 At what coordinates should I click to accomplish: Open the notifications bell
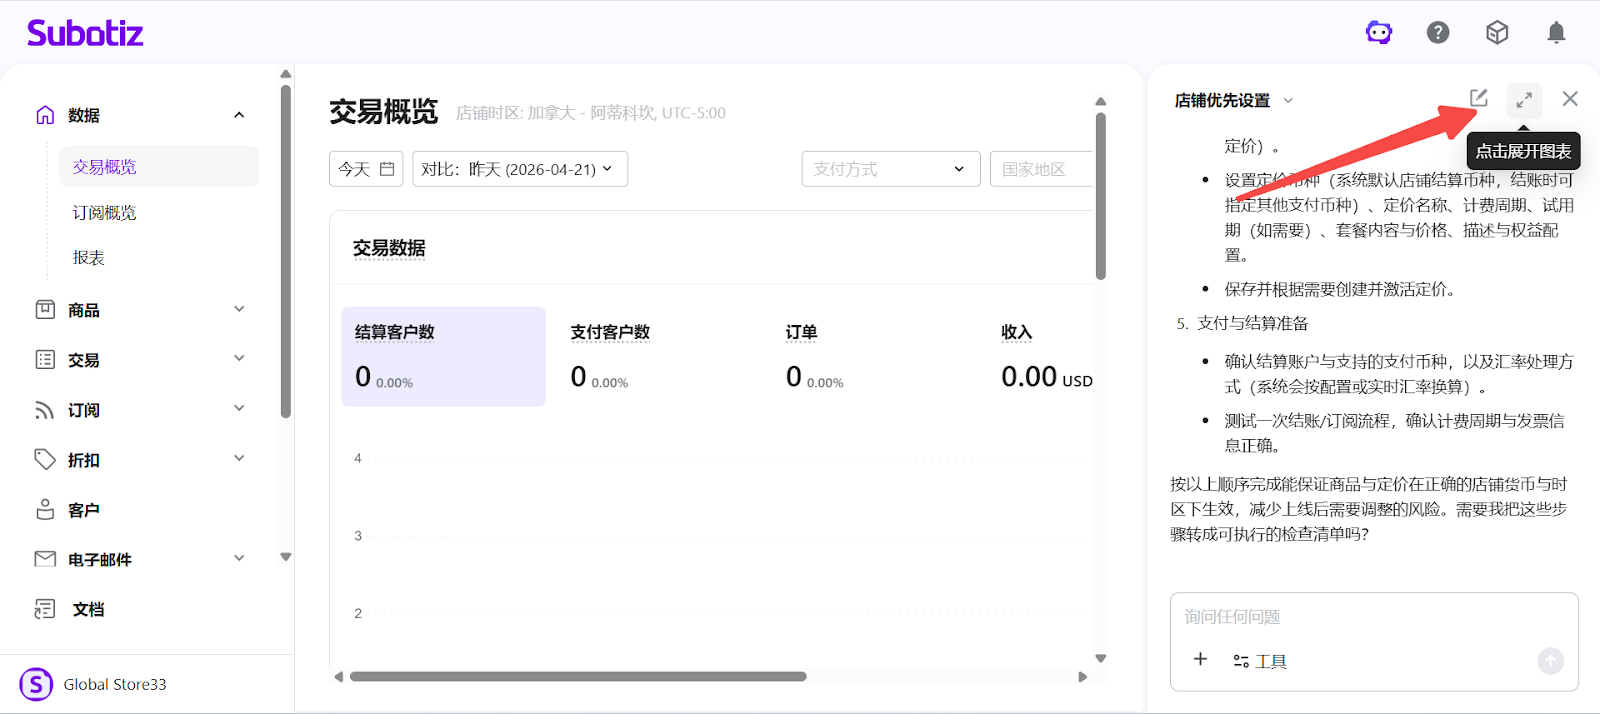pos(1556,33)
